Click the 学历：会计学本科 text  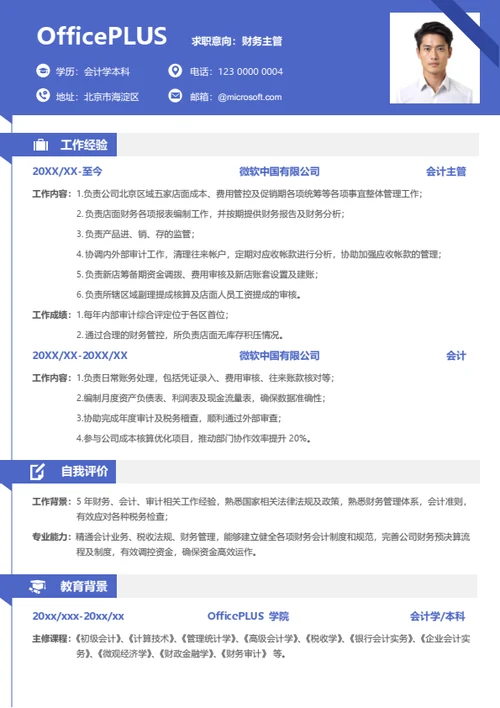93,72
